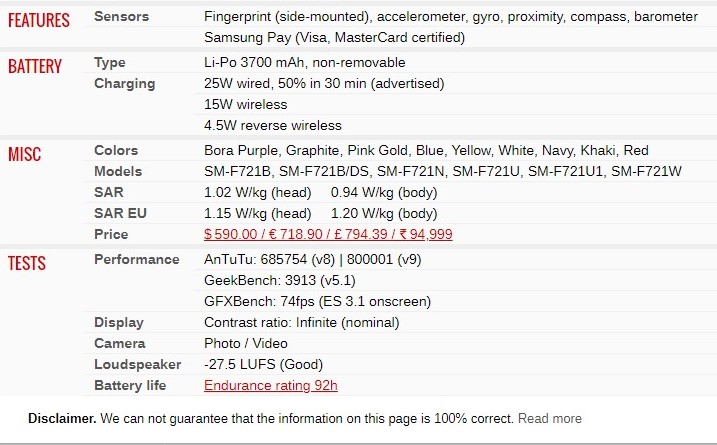Click the Price label
Image resolution: width=717 pixels, height=445 pixels.
pyautogui.click(x=111, y=235)
